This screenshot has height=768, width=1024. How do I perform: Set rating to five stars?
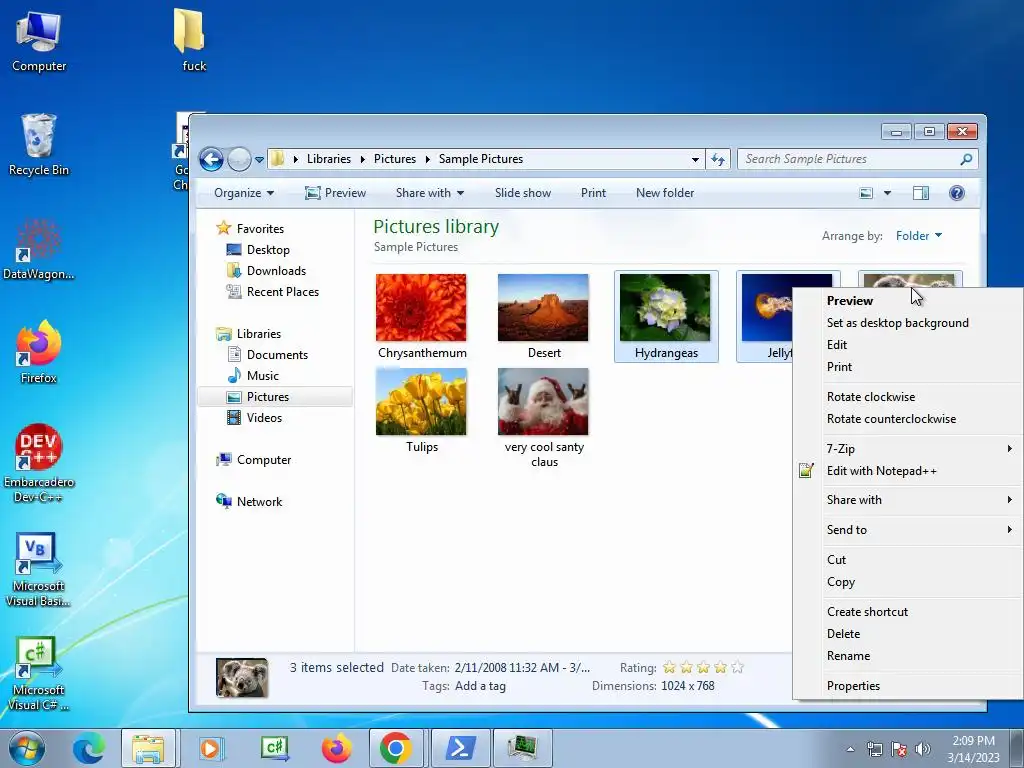(737, 667)
